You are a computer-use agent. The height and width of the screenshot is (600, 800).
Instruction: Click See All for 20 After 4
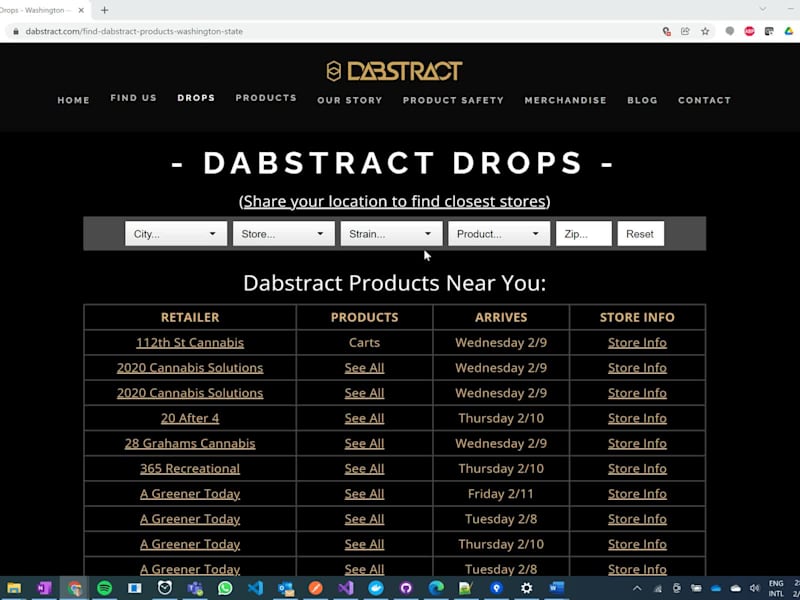(x=364, y=418)
